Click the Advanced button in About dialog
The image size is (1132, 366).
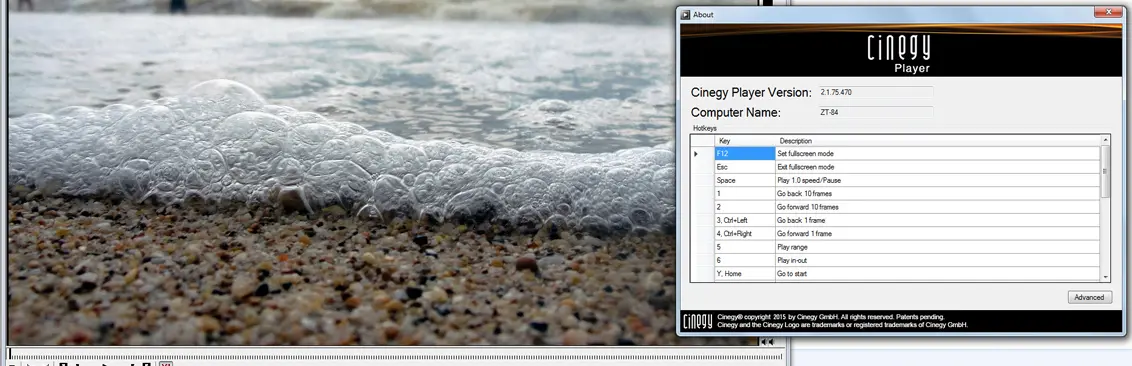[x=1089, y=297]
